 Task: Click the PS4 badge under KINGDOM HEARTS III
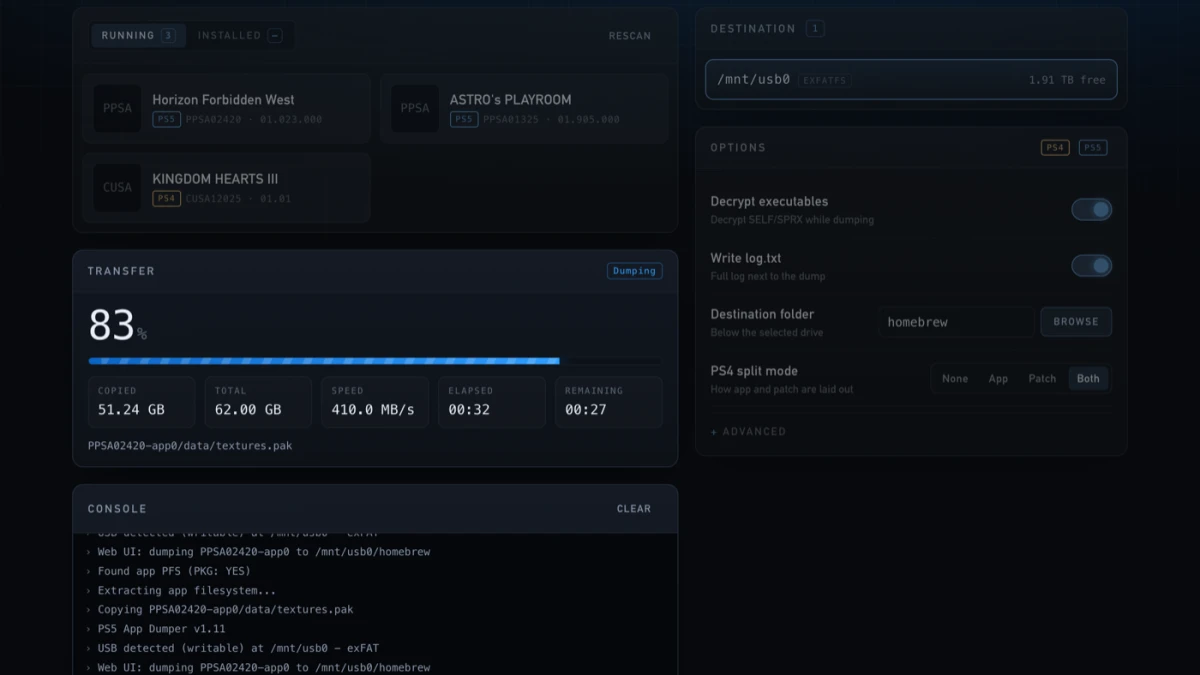tap(166, 198)
